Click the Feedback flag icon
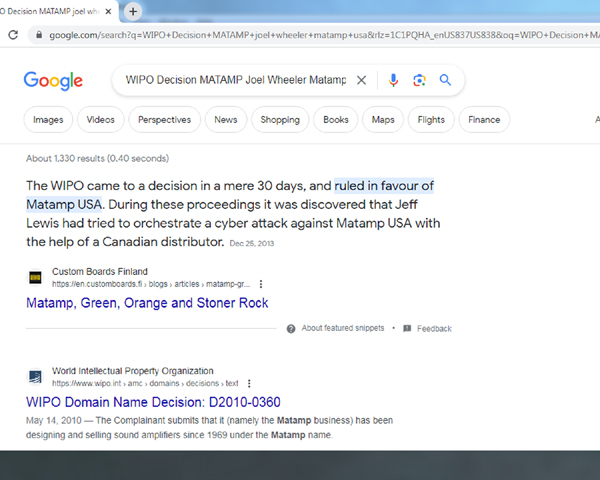600x480 pixels. 407,328
